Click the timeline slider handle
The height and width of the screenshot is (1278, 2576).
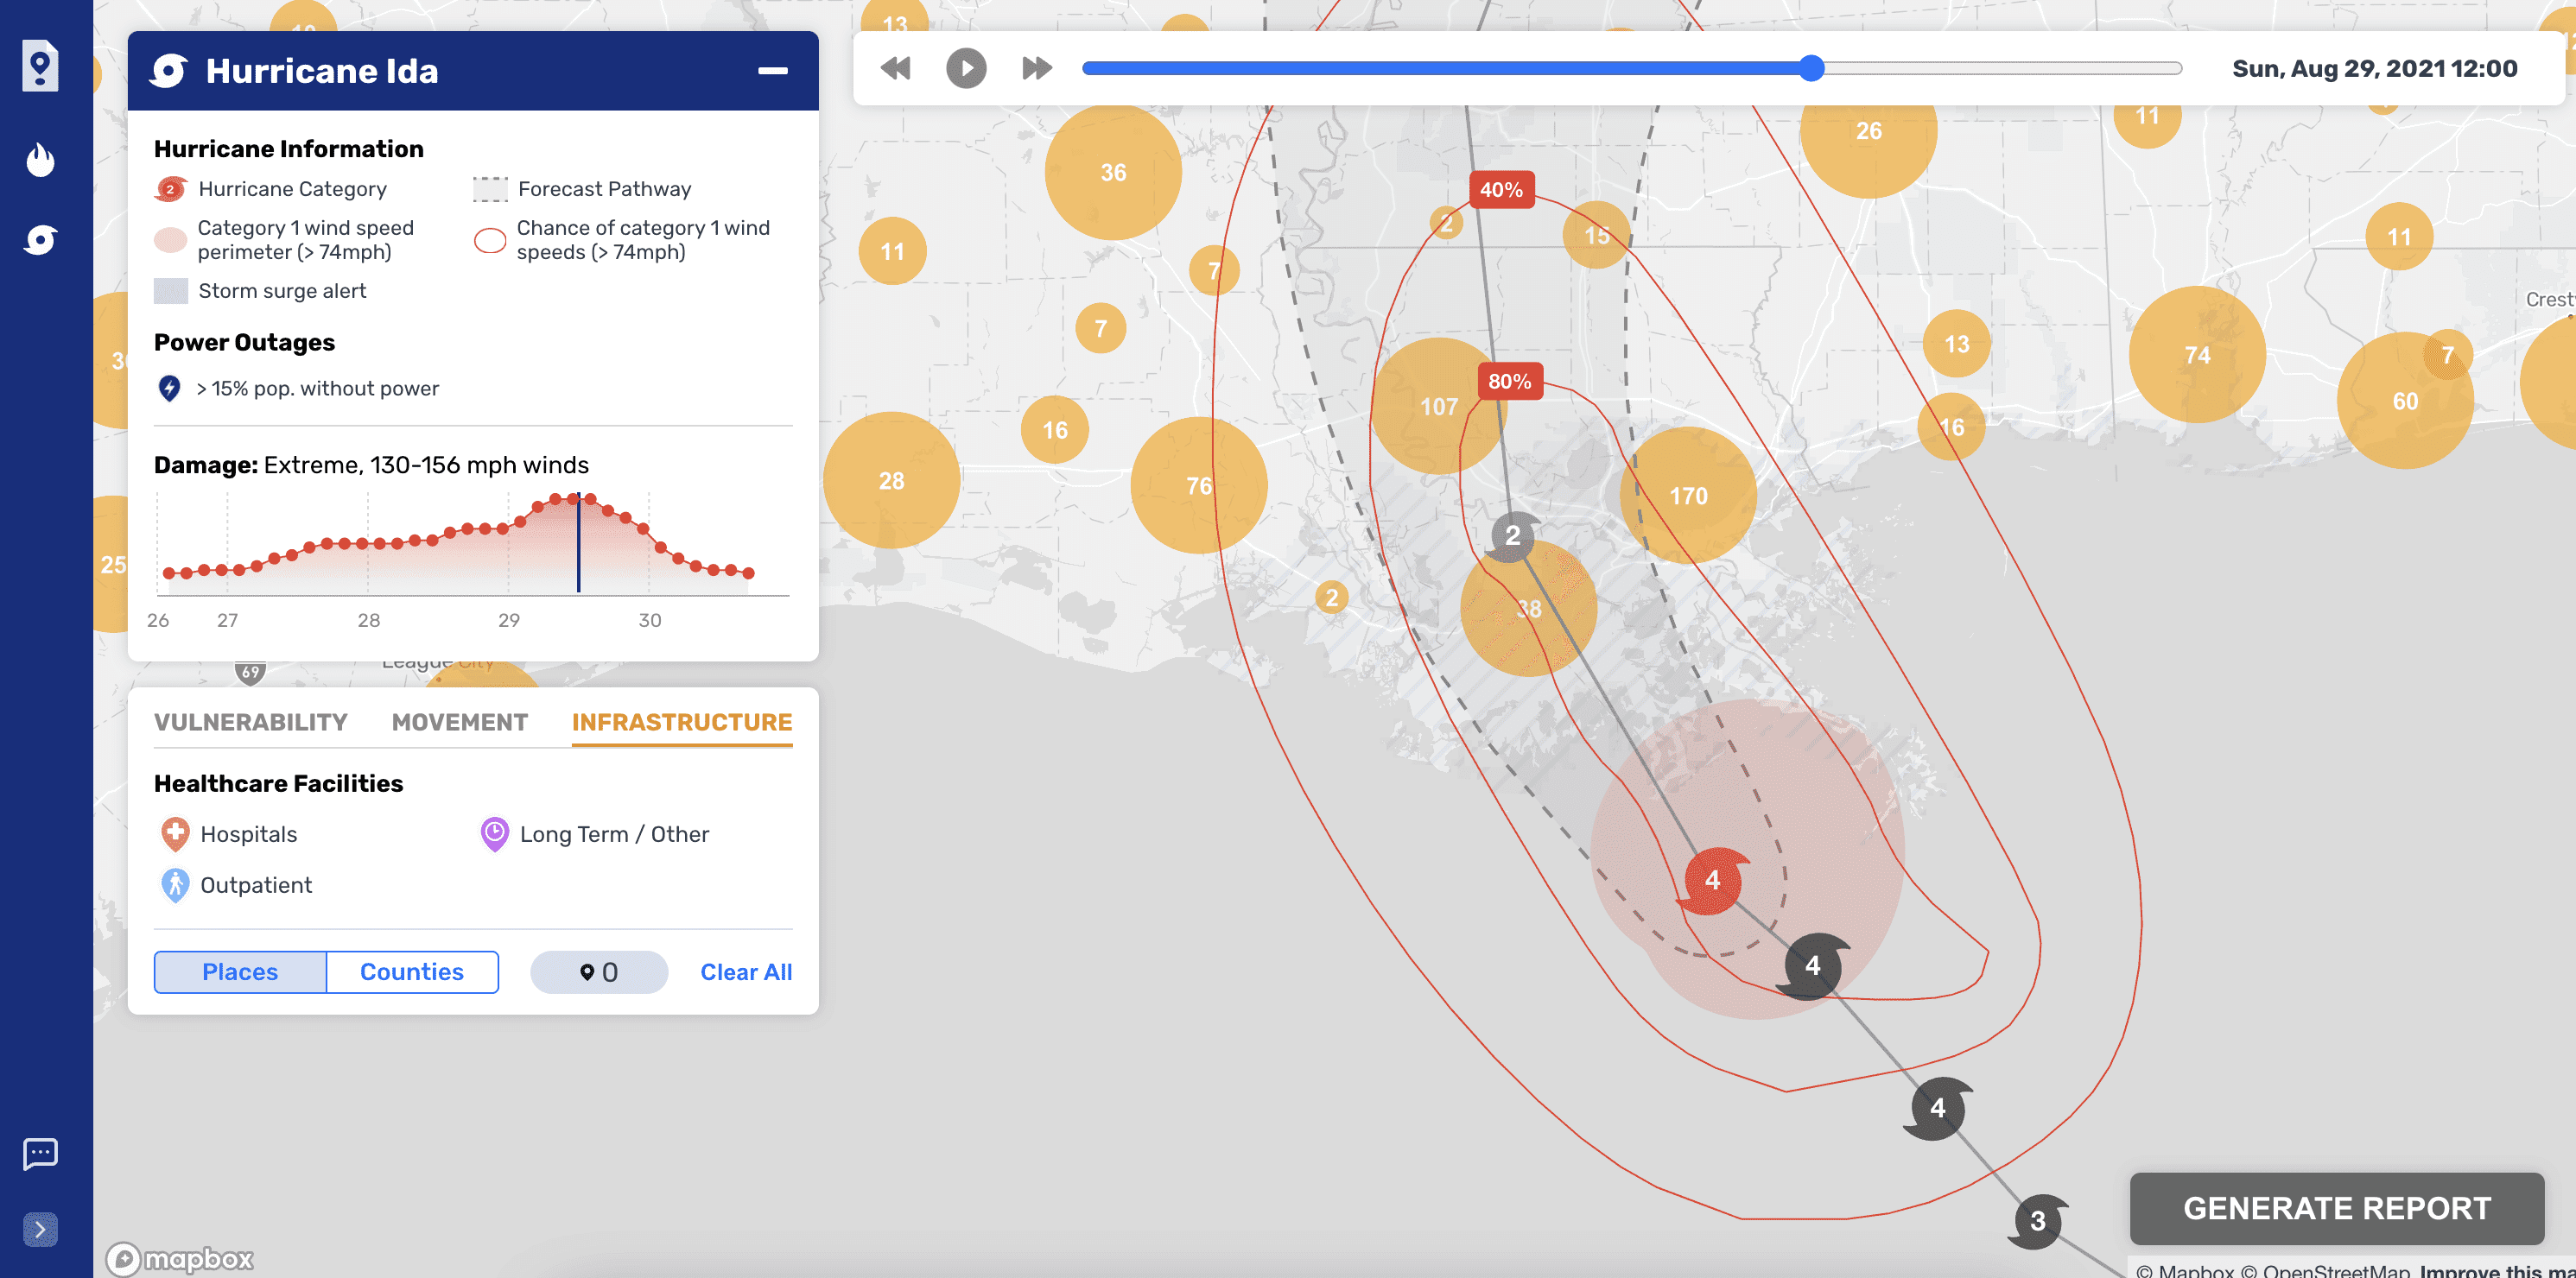tap(1811, 68)
